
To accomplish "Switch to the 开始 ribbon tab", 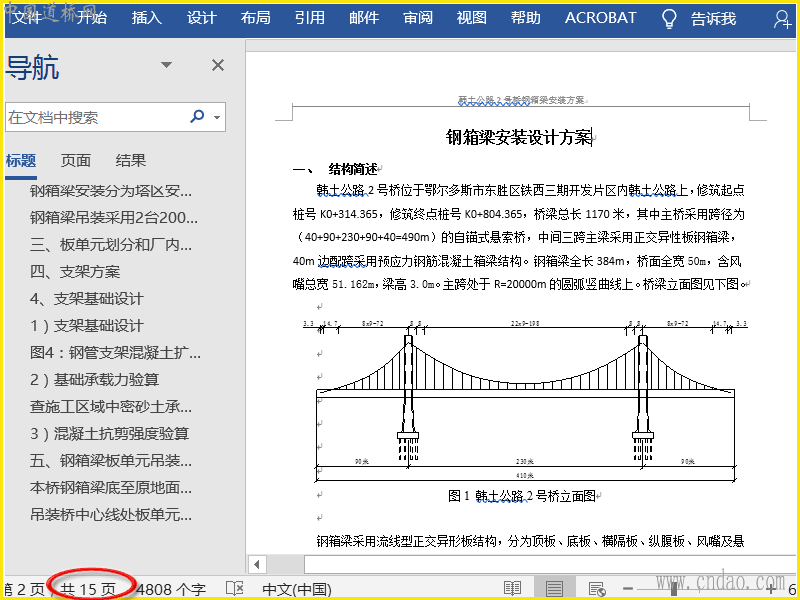I will coord(92,18).
